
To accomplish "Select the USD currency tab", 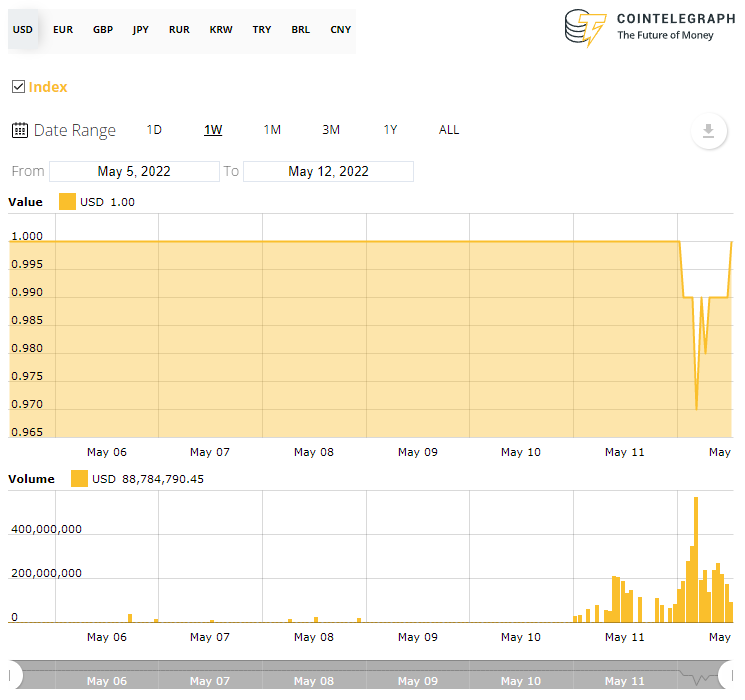I will [22, 30].
